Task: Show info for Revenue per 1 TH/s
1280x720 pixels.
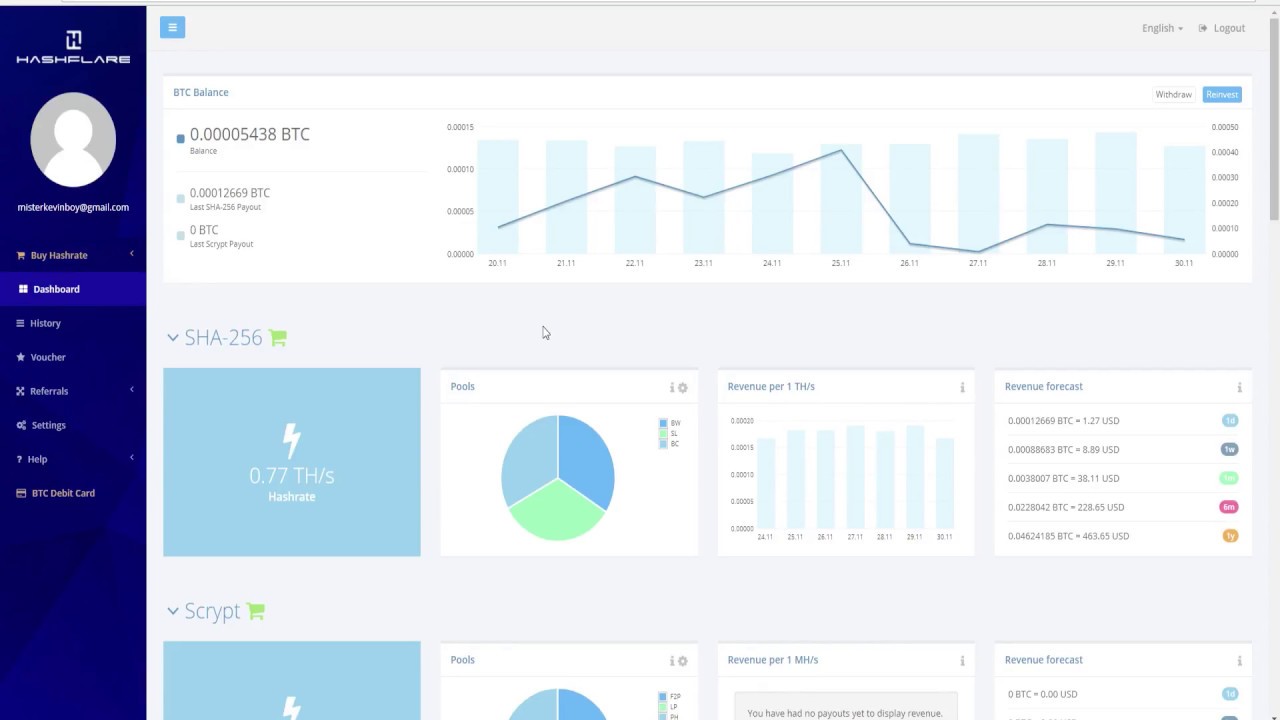Action: pyautogui.click(x=962, y=388)
